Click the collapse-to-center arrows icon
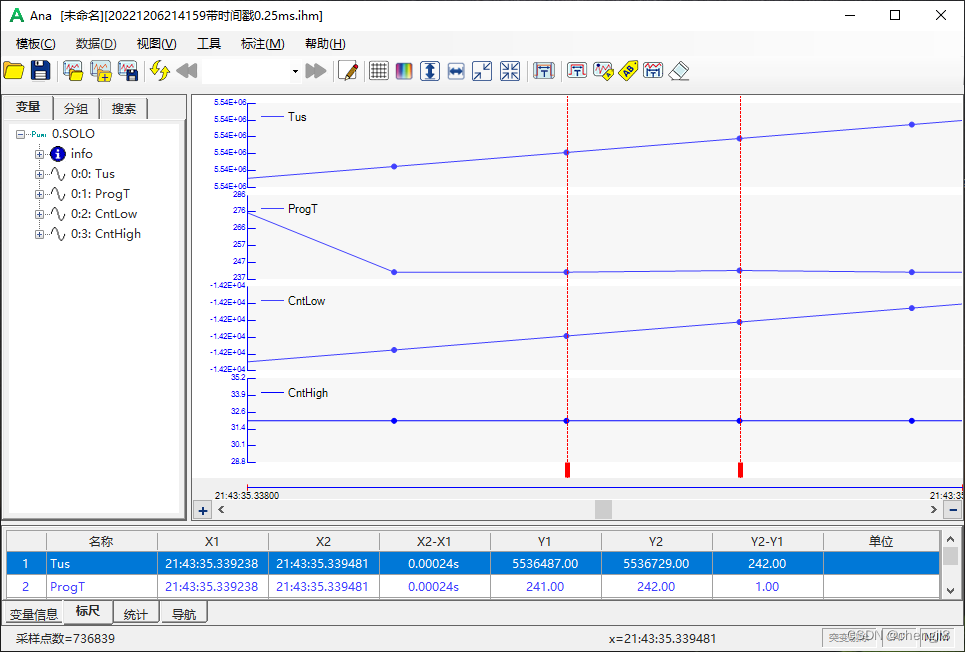The height and width of the screenshot is (652, 965). click(x=510, y=71)
